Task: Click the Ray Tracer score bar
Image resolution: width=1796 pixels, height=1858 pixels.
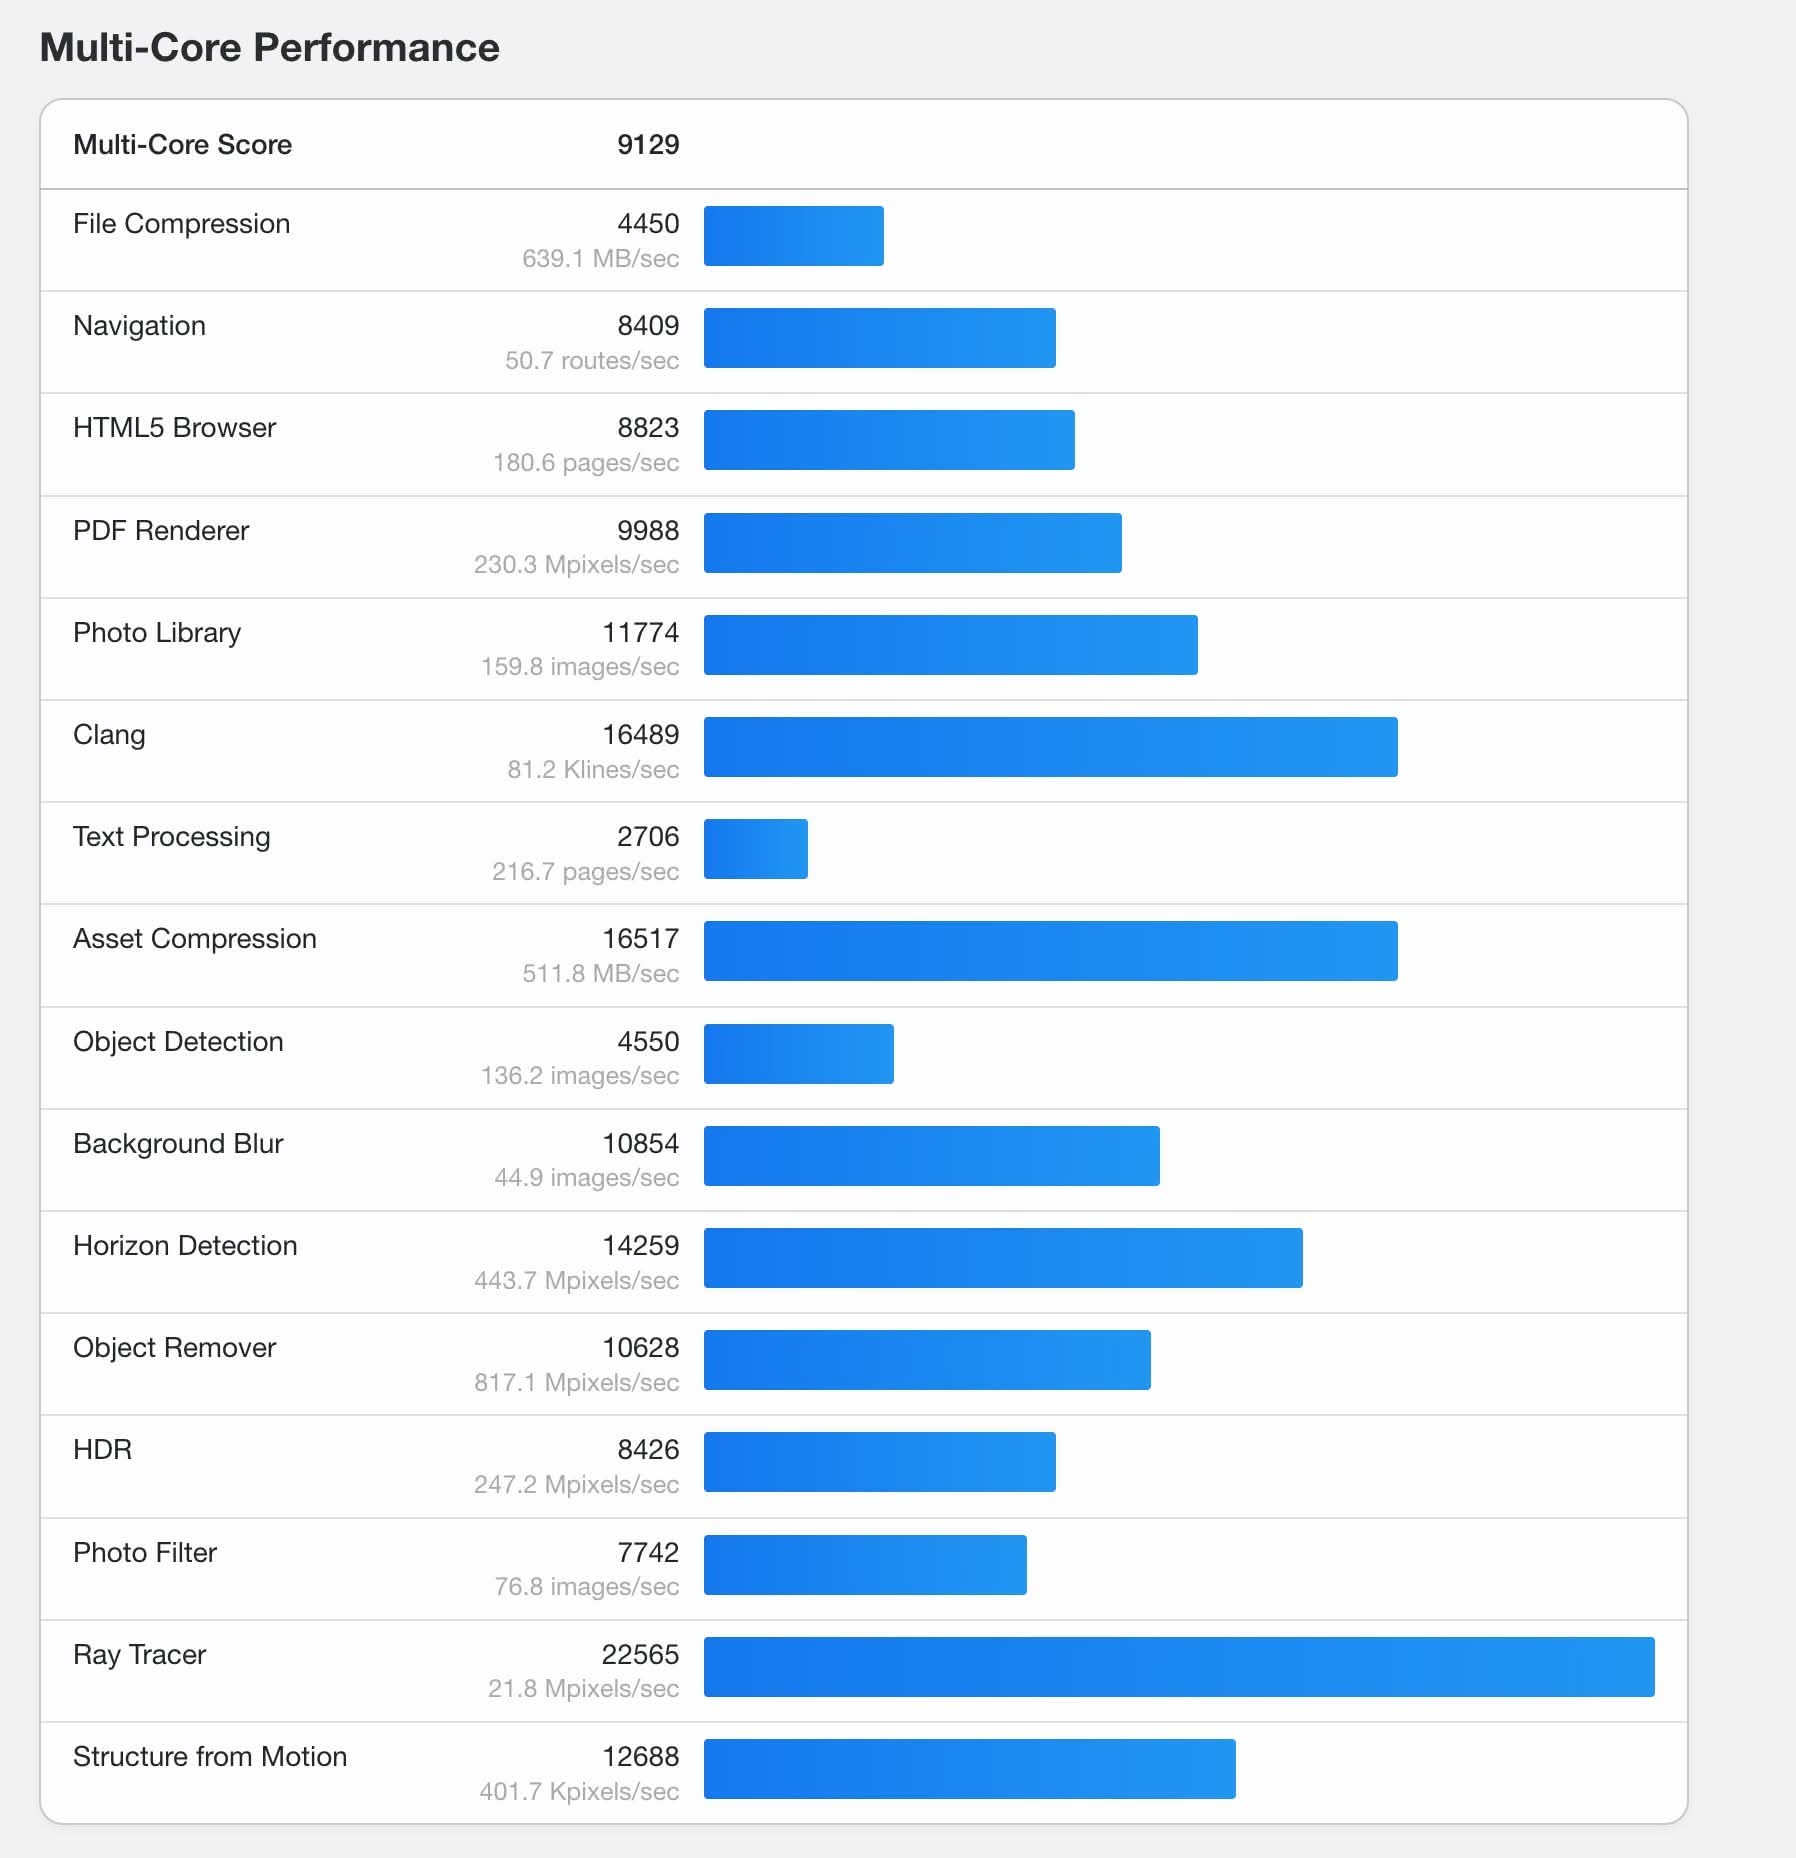Action: pyautogui.click(x=1178, y=1666)
